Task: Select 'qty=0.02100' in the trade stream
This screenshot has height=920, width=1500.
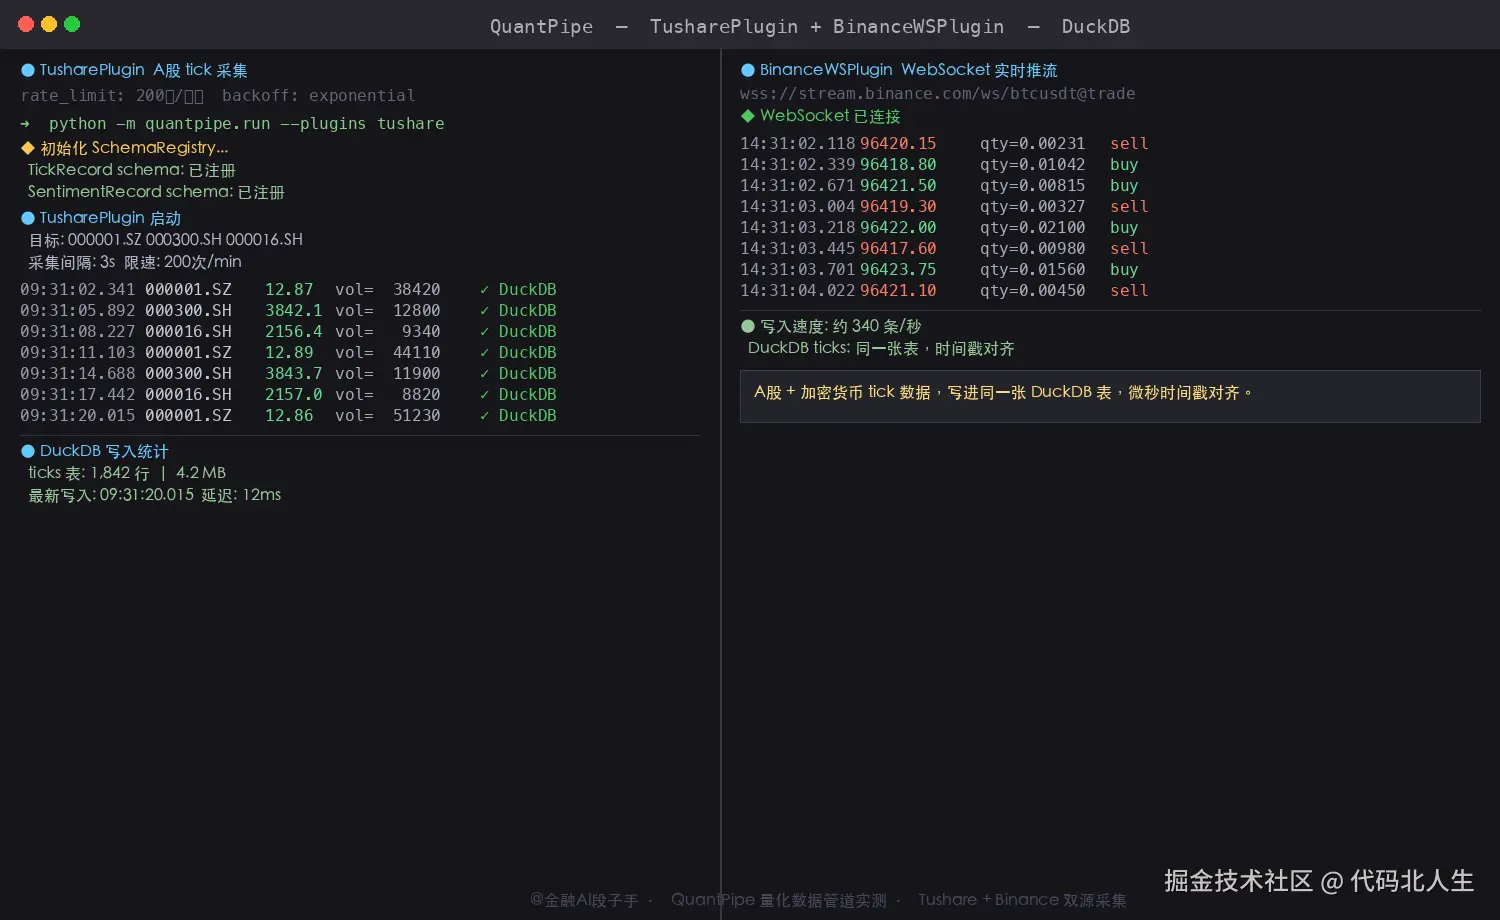Action: (1032, 228)
